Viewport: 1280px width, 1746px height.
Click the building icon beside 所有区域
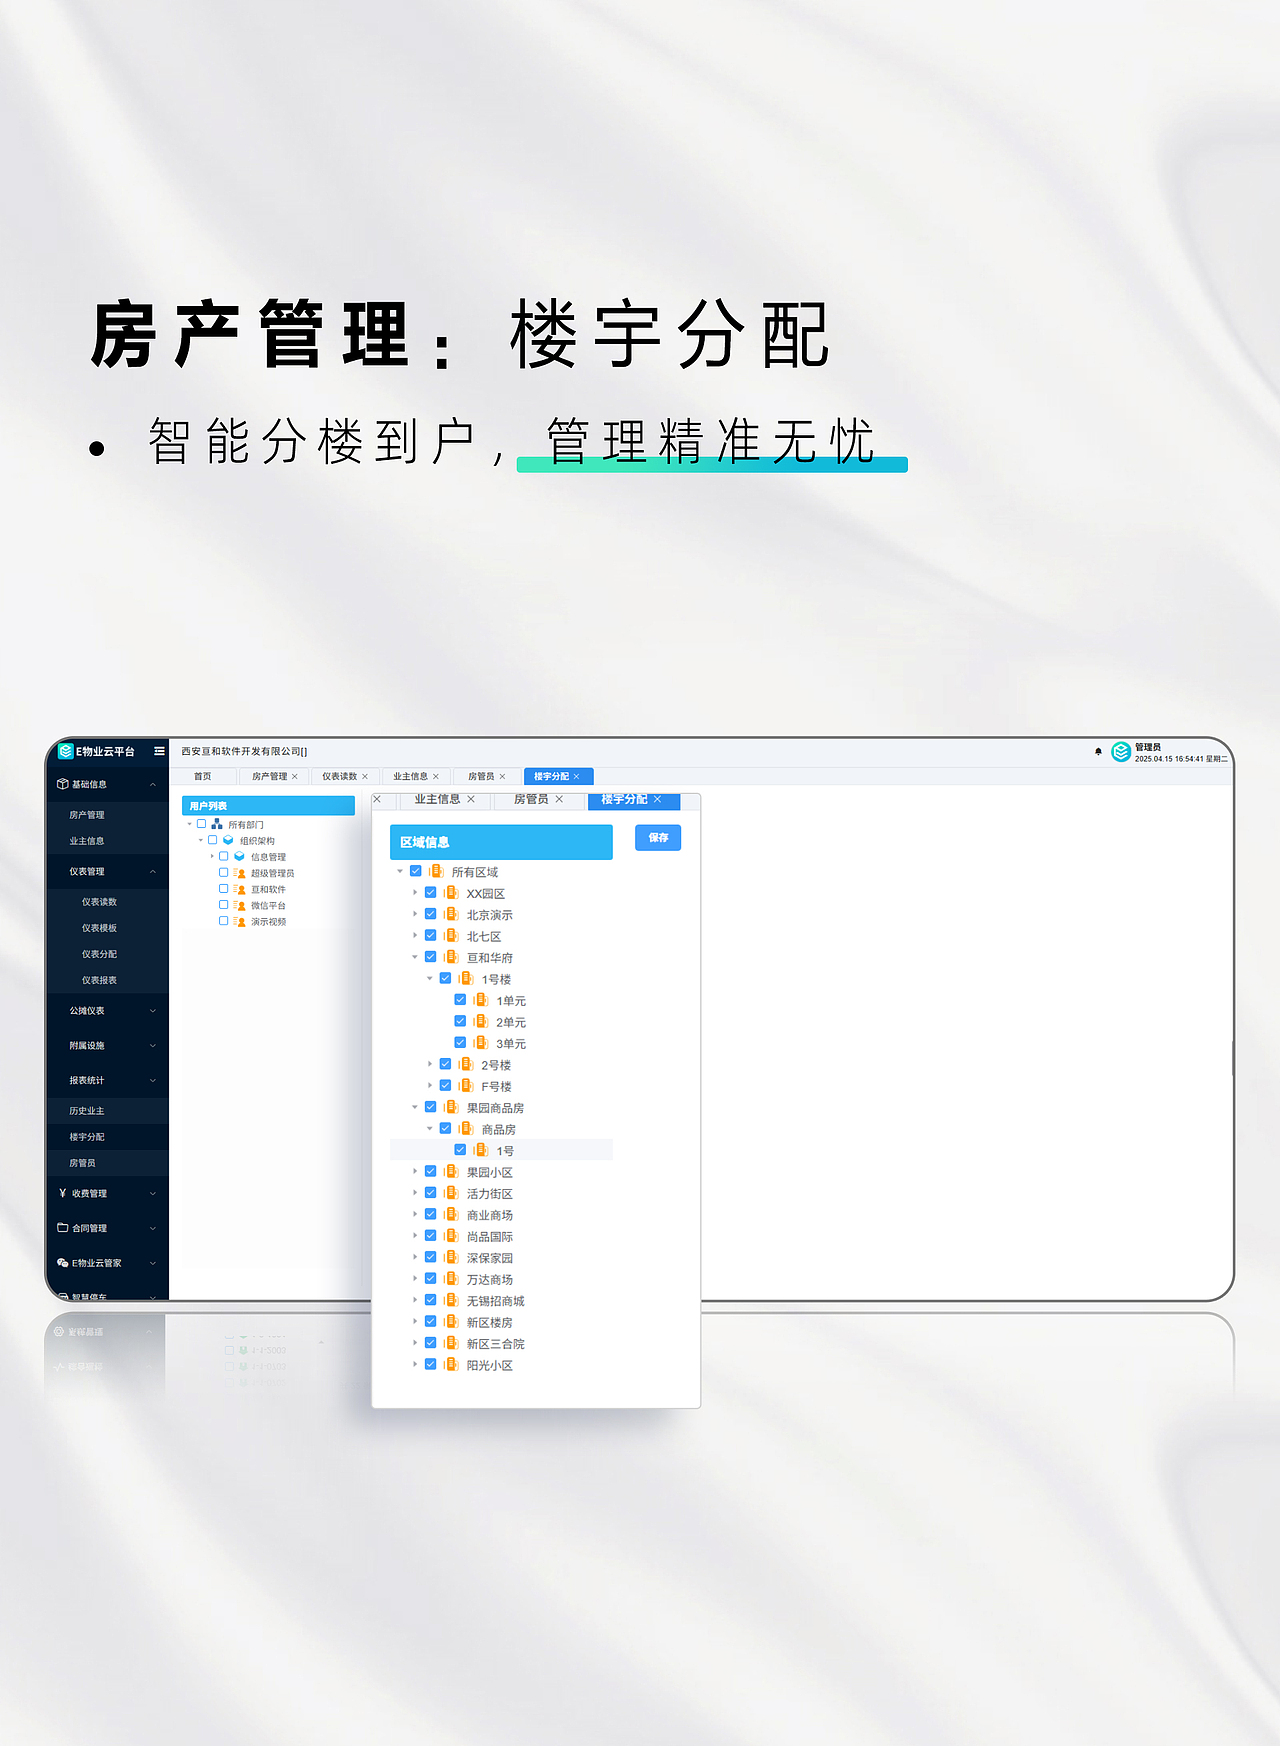[x=436, y=871]
